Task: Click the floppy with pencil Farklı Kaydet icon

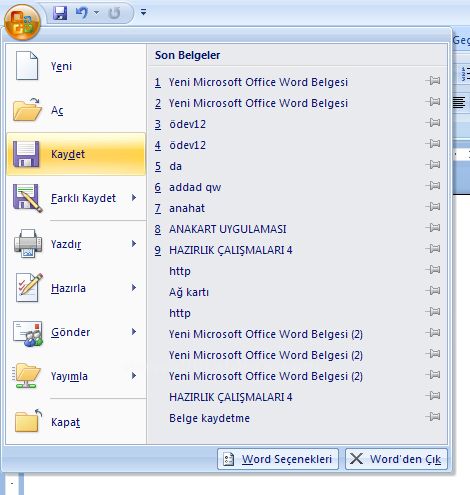Action: (28, 198)
